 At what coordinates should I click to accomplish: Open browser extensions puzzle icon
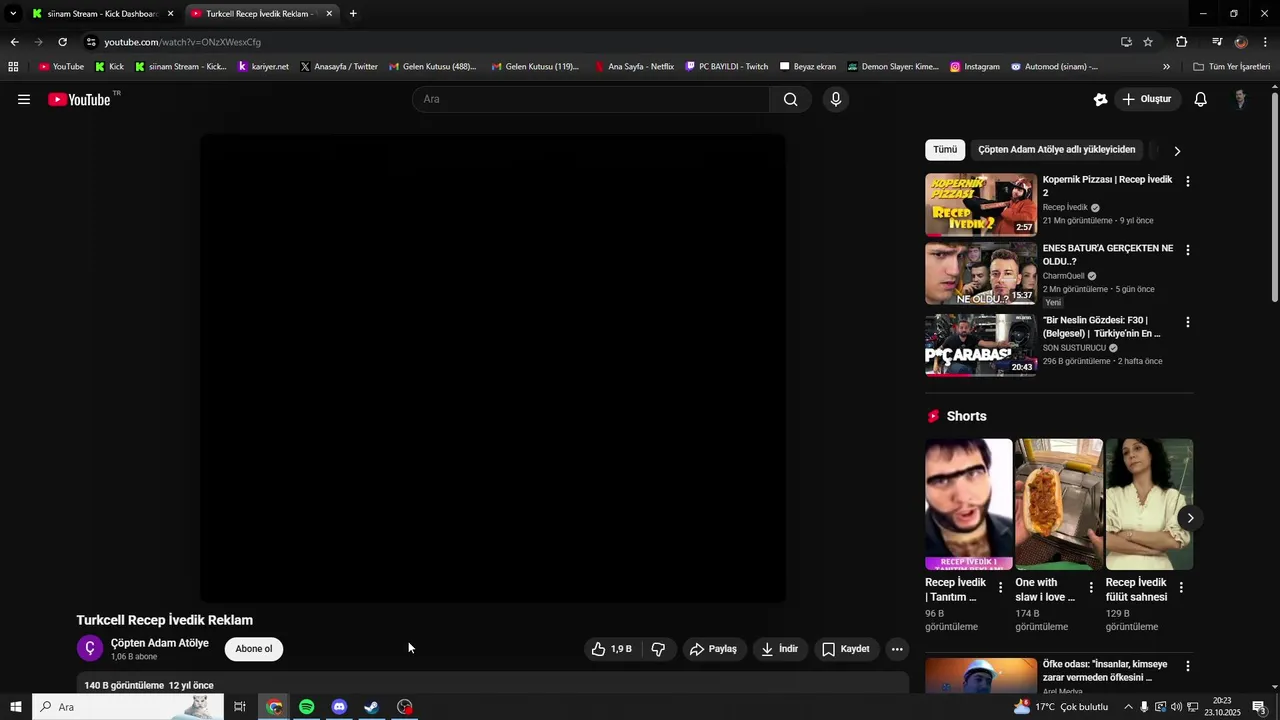[x=1182, y=42]
